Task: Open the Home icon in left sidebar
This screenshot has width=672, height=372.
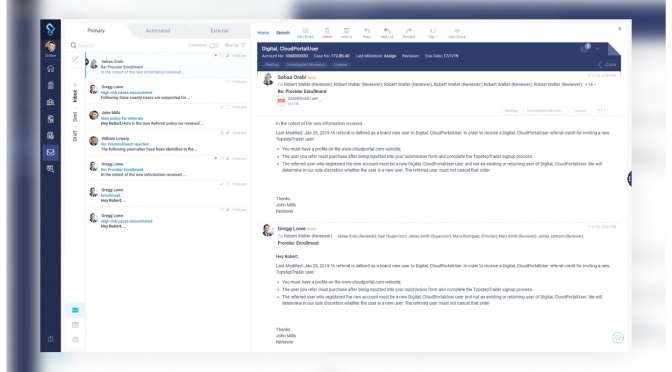Action: click(51, 69)
